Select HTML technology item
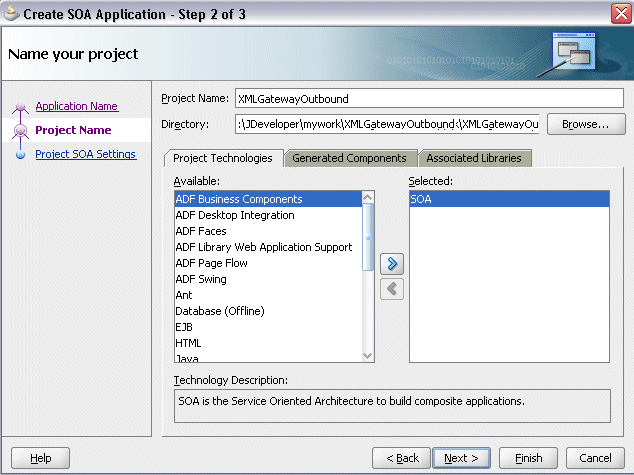Viewport: 634px width, 475px height. click(x=268, y=343)
